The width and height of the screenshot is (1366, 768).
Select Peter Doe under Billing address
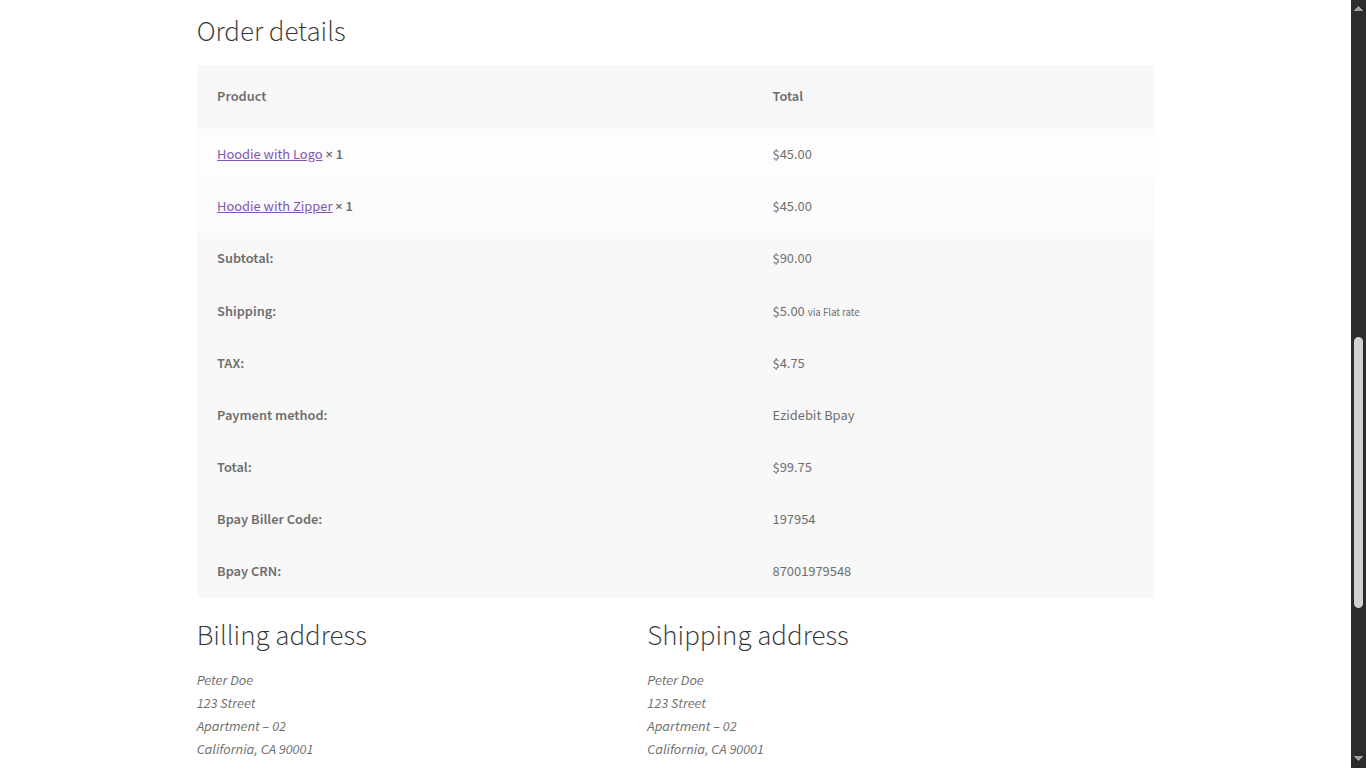point(225,680)
